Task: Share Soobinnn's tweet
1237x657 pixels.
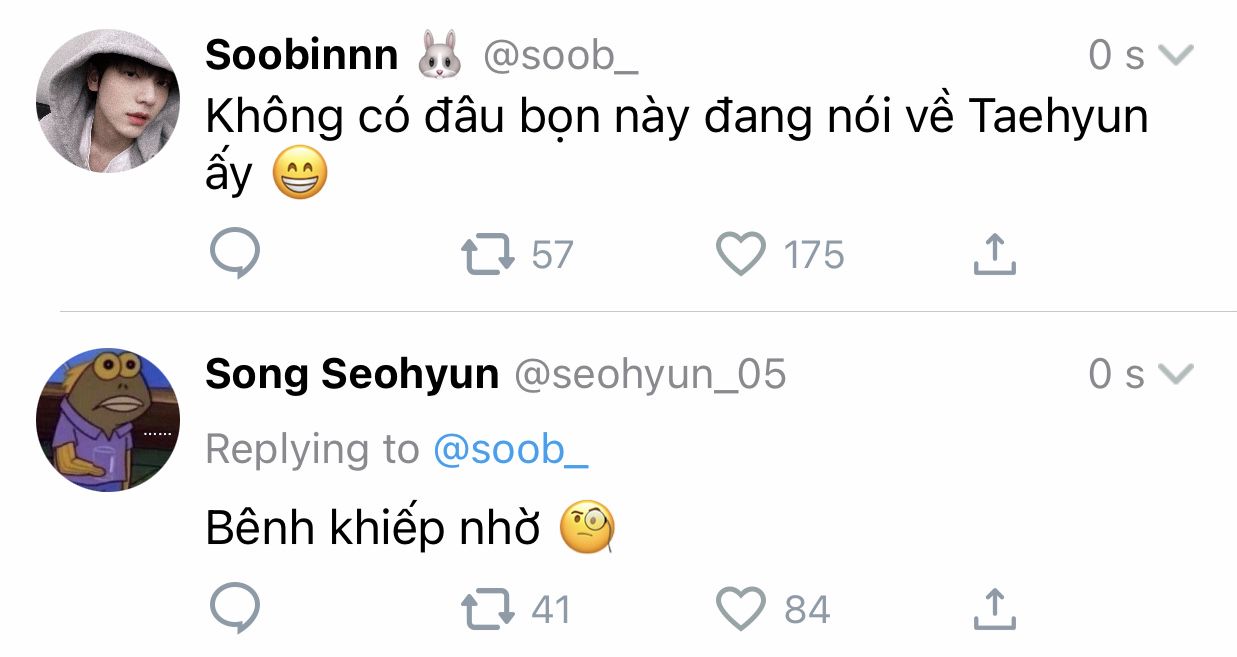Action: point(994,255)
